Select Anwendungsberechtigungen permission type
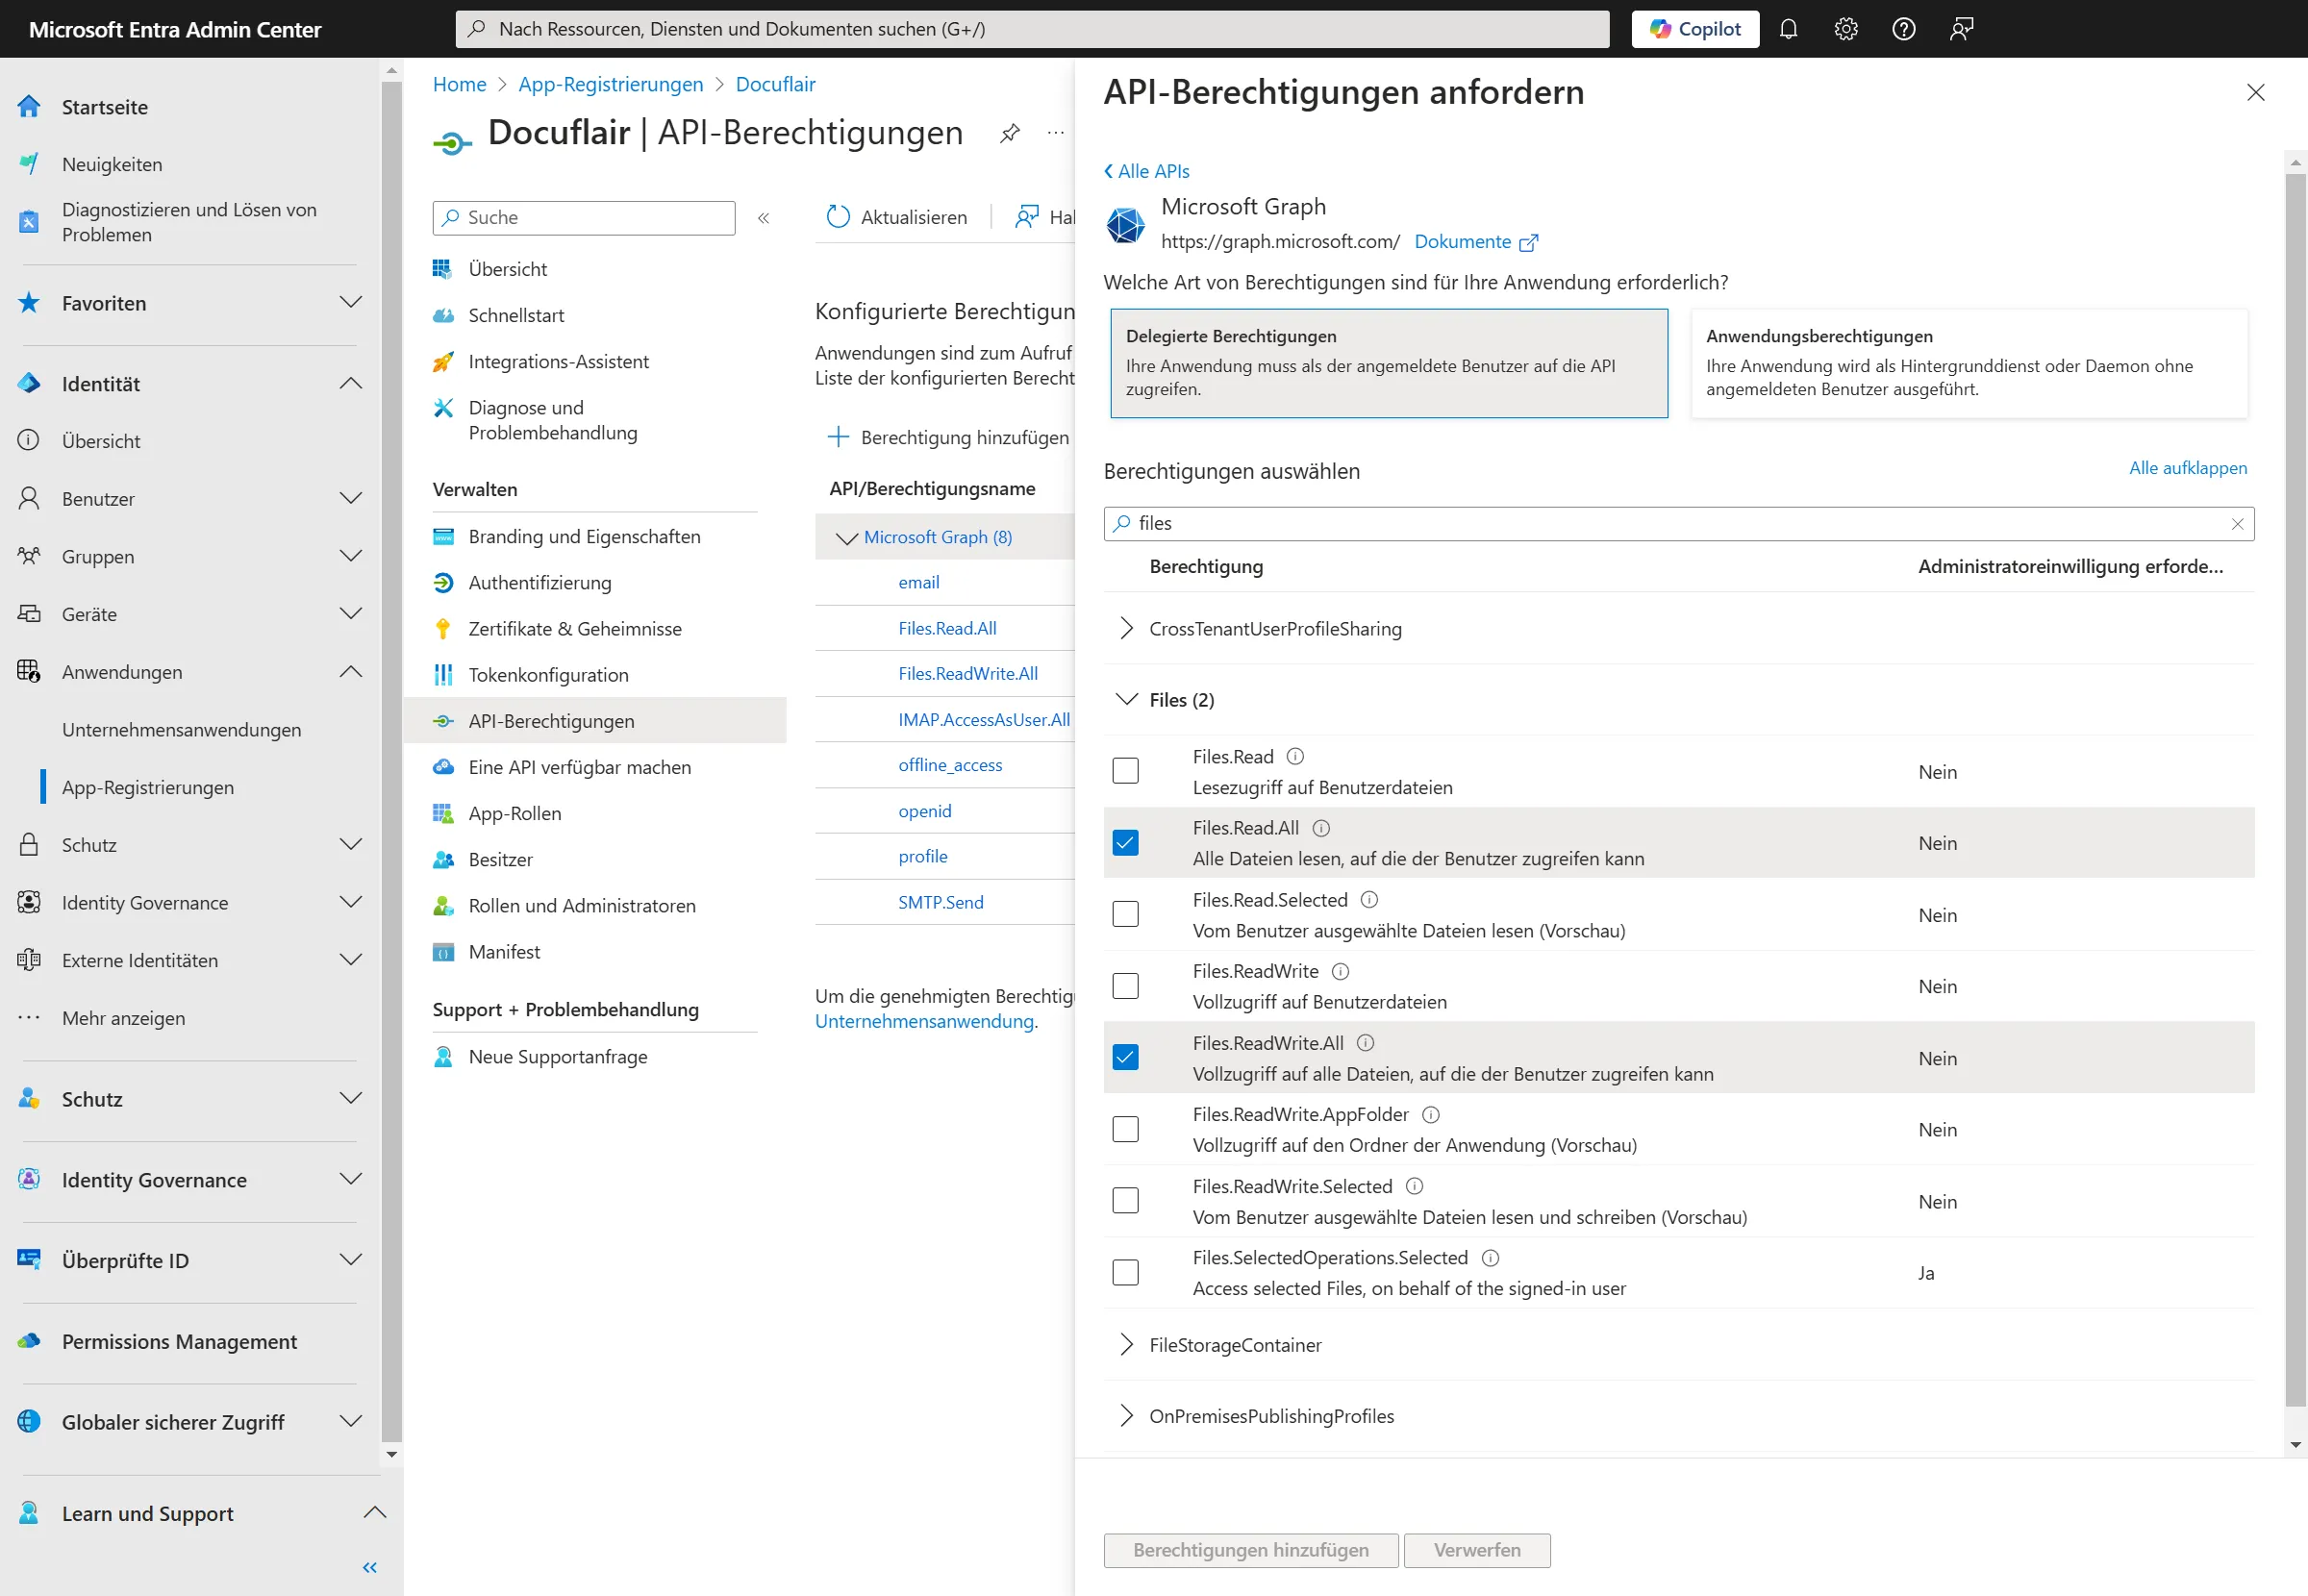This screenshot has height=1596, width=2308. pos(1967,362)
